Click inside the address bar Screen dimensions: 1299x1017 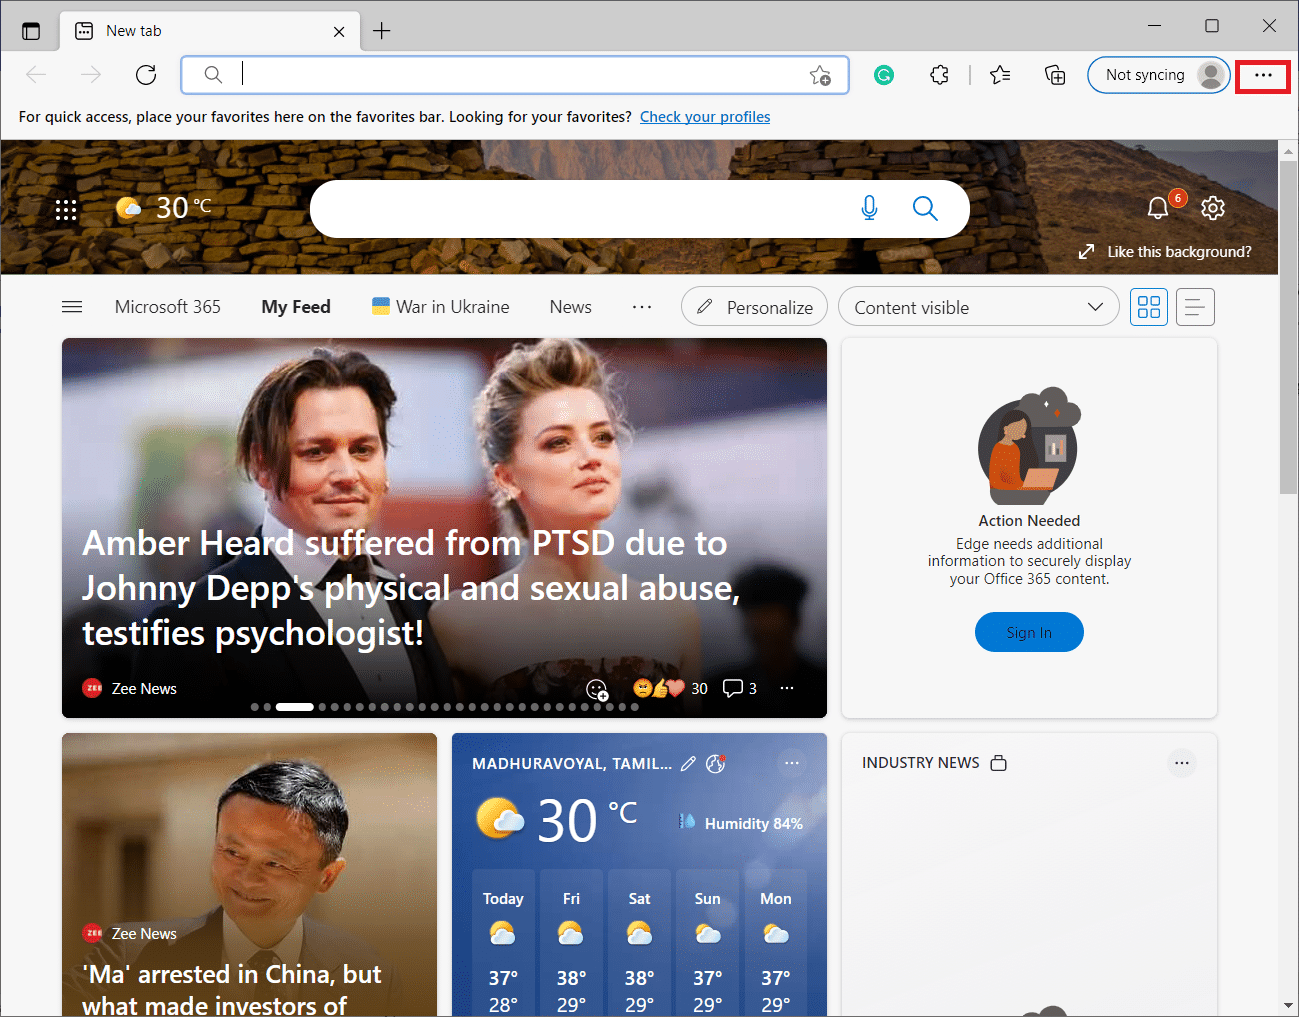coord(514,75)
